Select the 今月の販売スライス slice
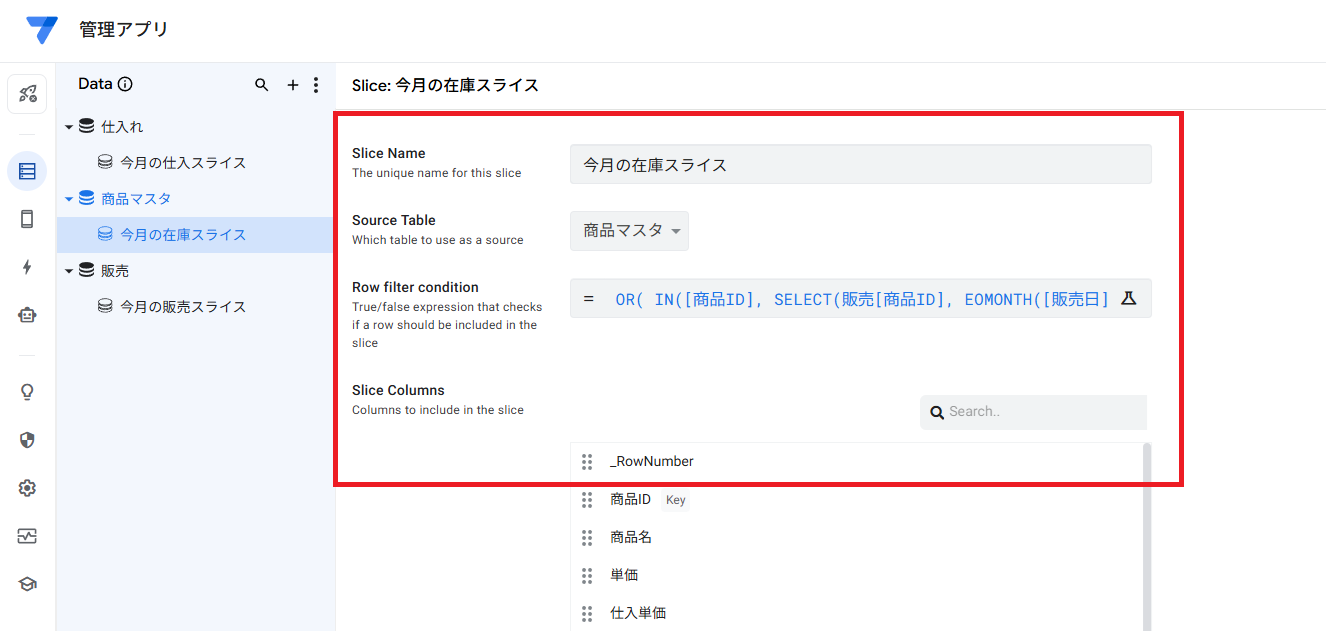Image resolution: width=1326 pixels, height=631 pixels. (x=183, y=307)
